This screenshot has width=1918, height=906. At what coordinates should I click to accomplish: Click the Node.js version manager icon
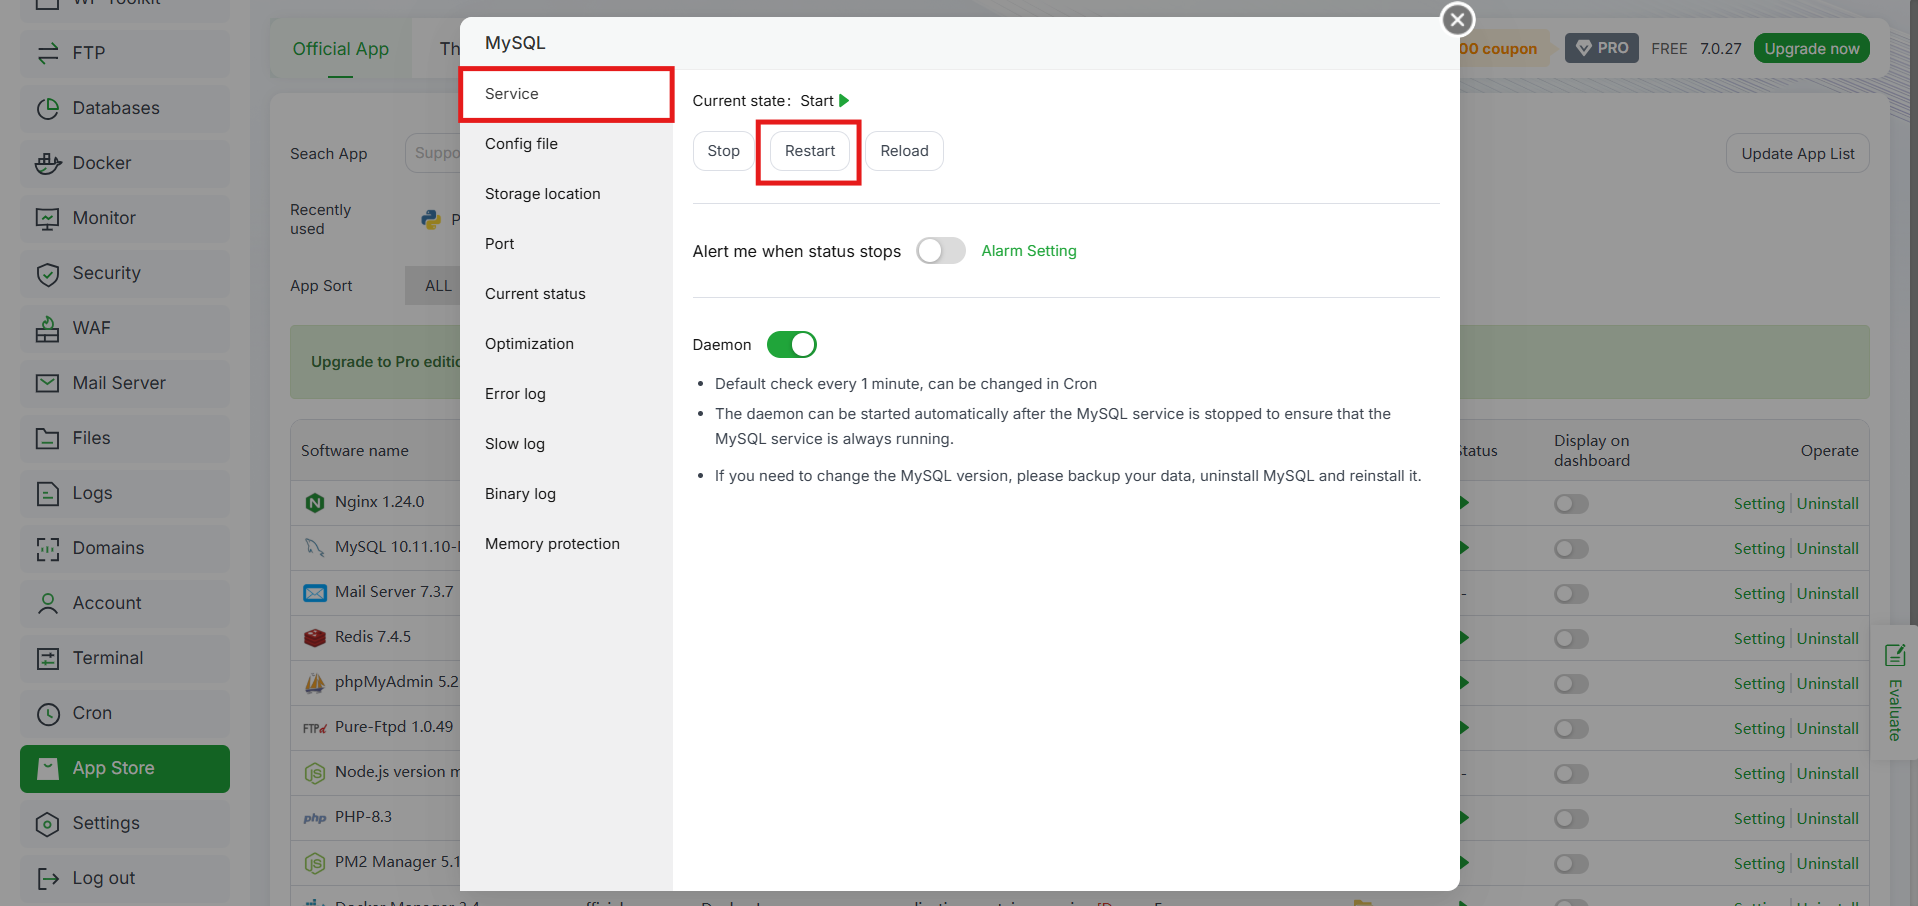(x=315, y=773)
